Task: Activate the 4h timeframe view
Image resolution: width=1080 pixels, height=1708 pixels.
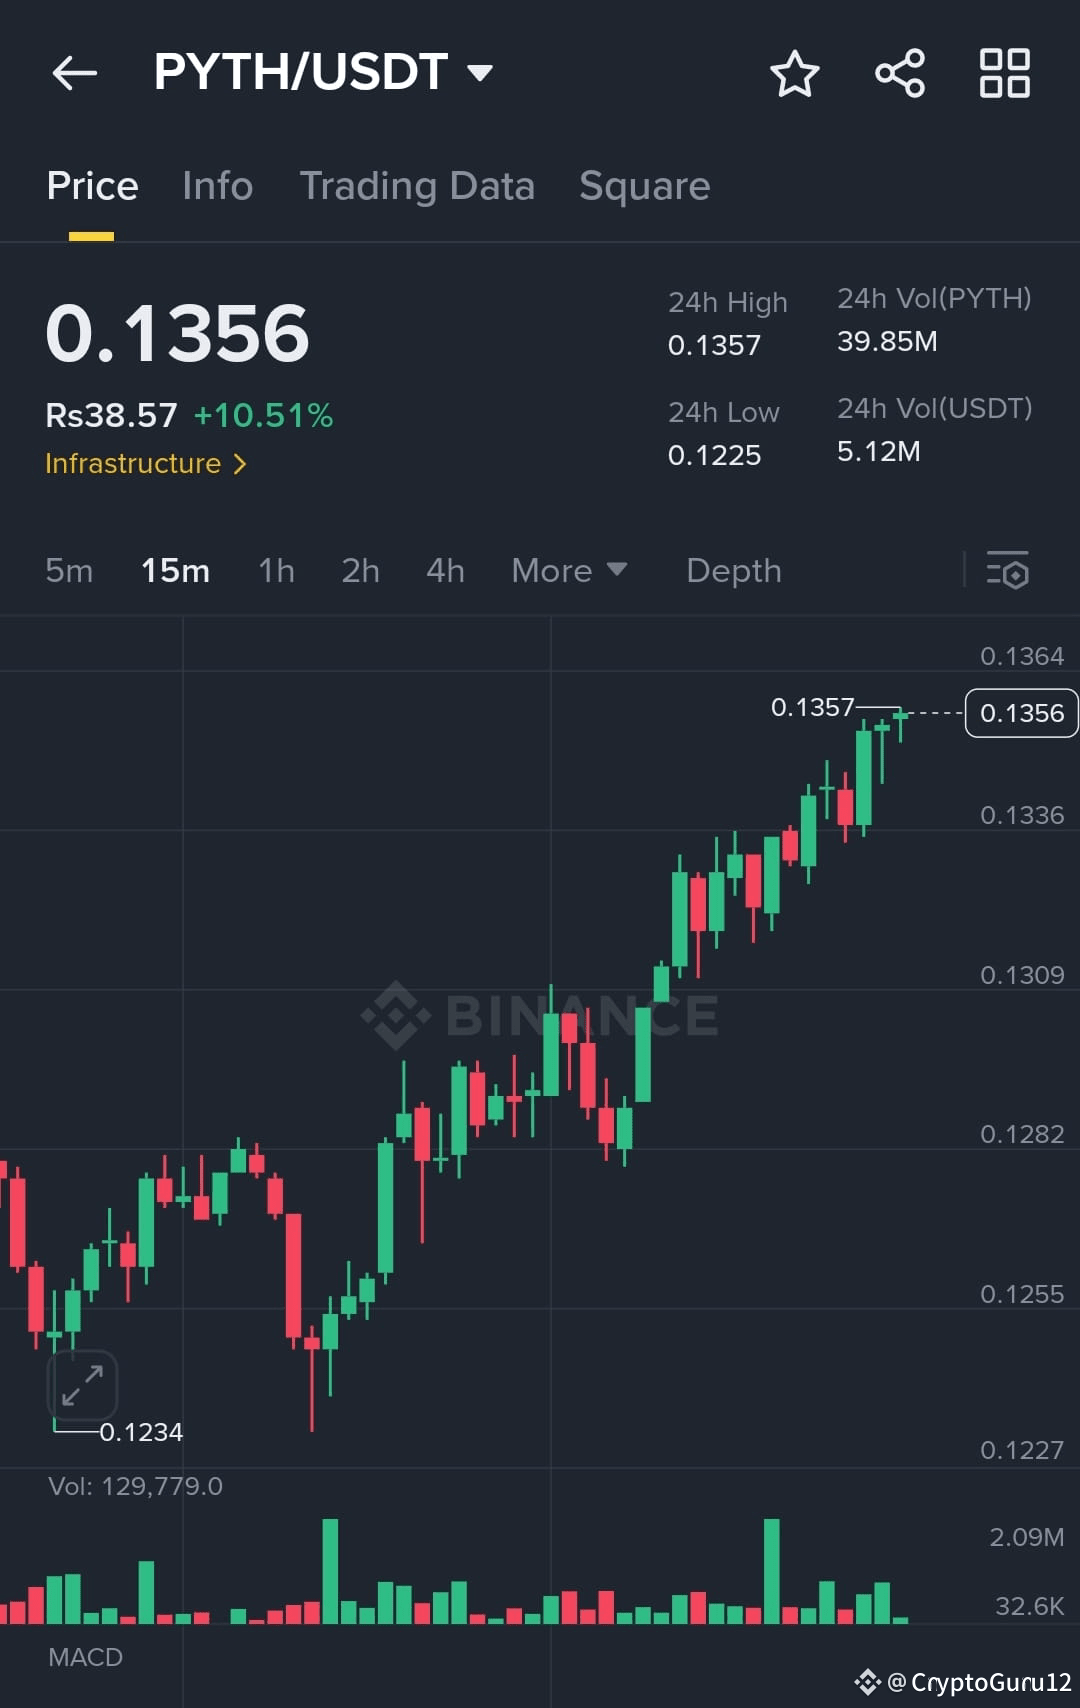Action: [x=444, y=571]
